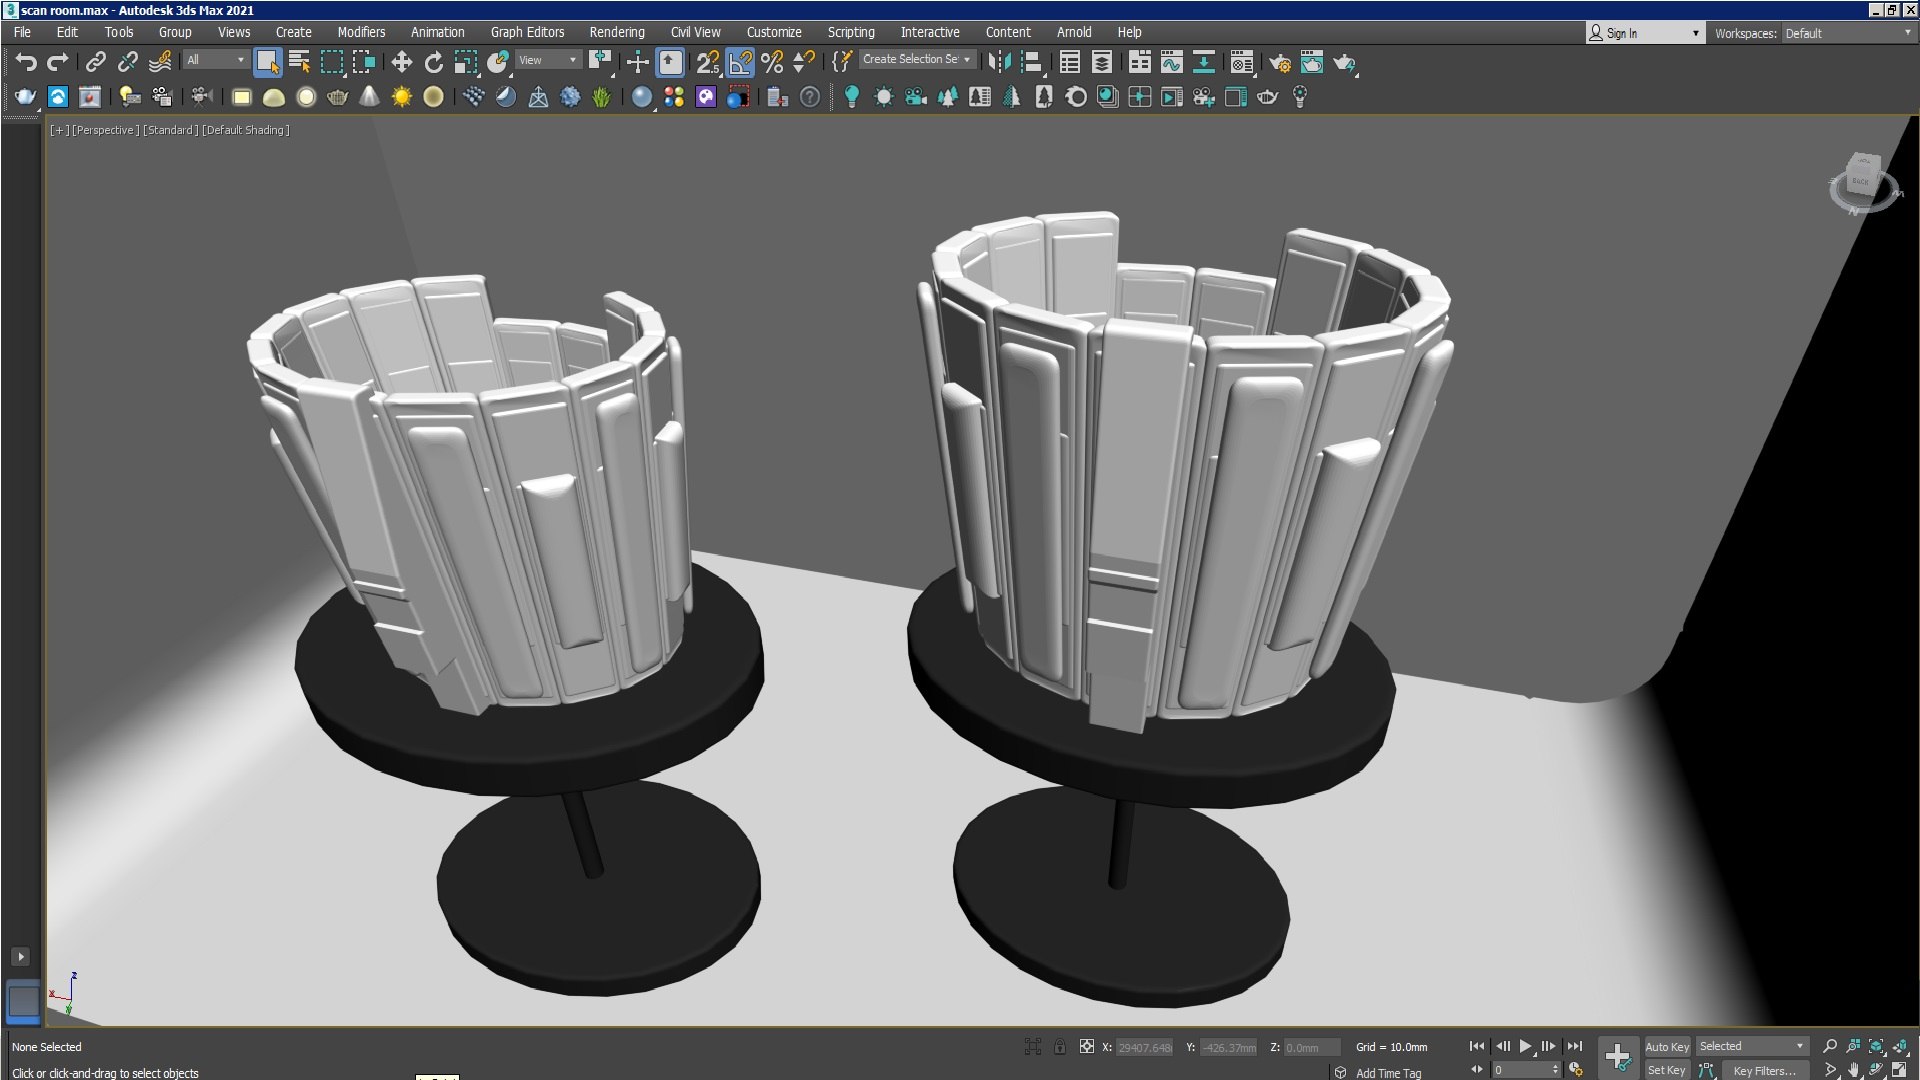Open the selection filter All dropdown
The height and width of the screenshot is (1080, 1920).
click(215, 60)
